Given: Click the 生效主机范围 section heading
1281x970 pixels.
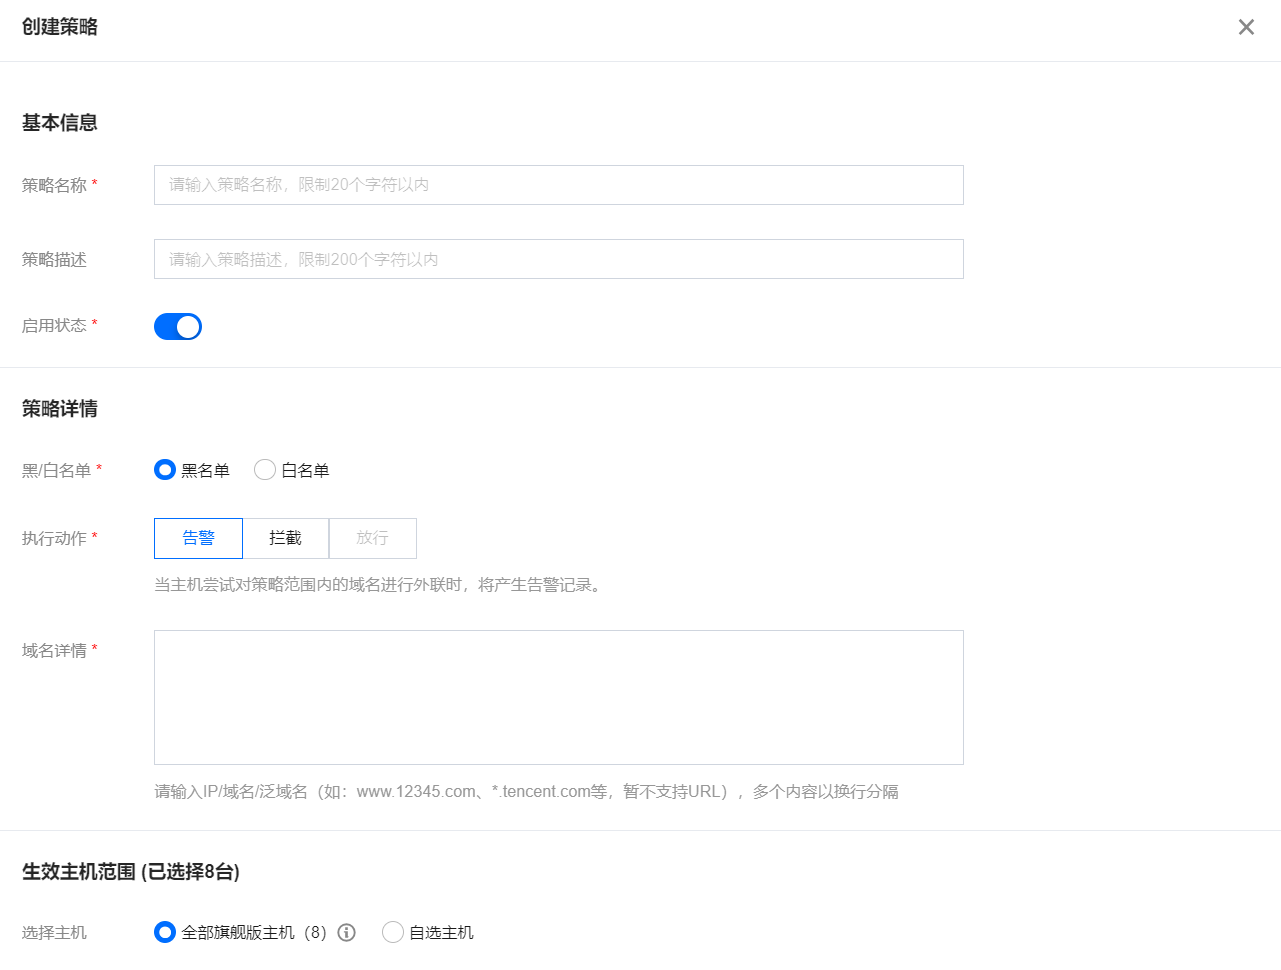Looking at the screenshot, I should coord(131,872).
